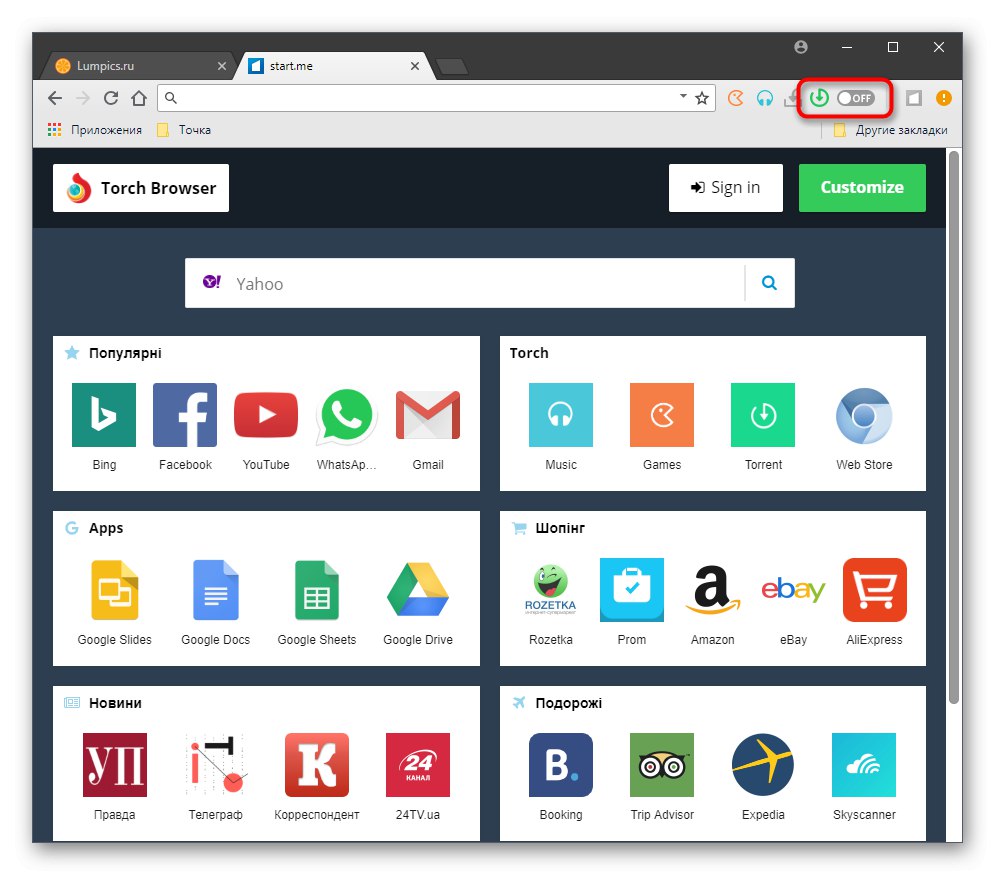Open the Телеграф news tile

(x=216, y=765)
